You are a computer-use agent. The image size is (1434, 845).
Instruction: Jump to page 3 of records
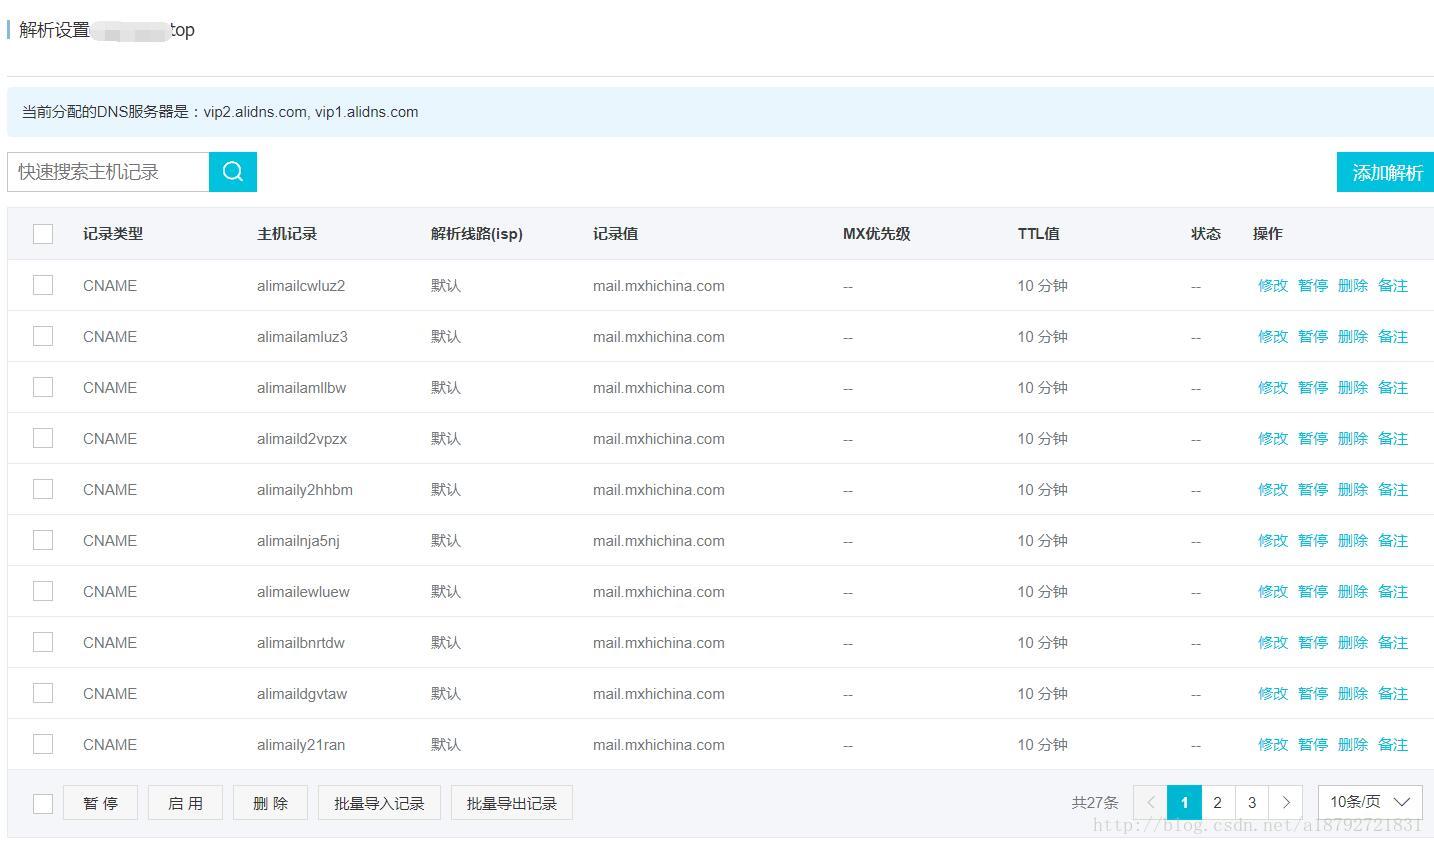pyautogui.click(x=1251, y=802)
